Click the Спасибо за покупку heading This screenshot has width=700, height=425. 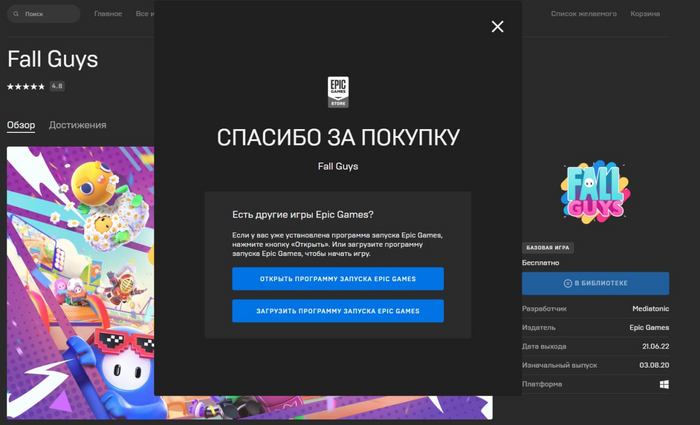coord(338,137)
